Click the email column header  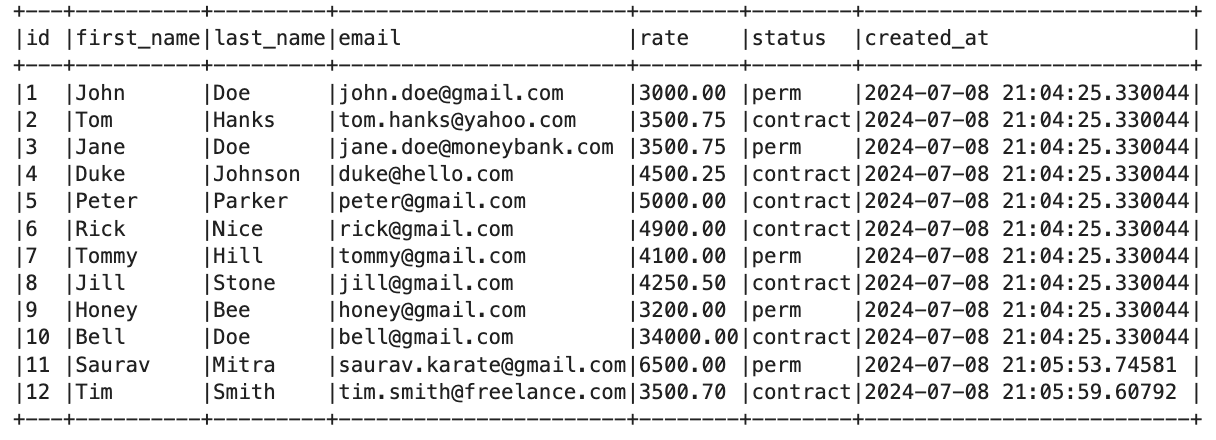(370, 39)
